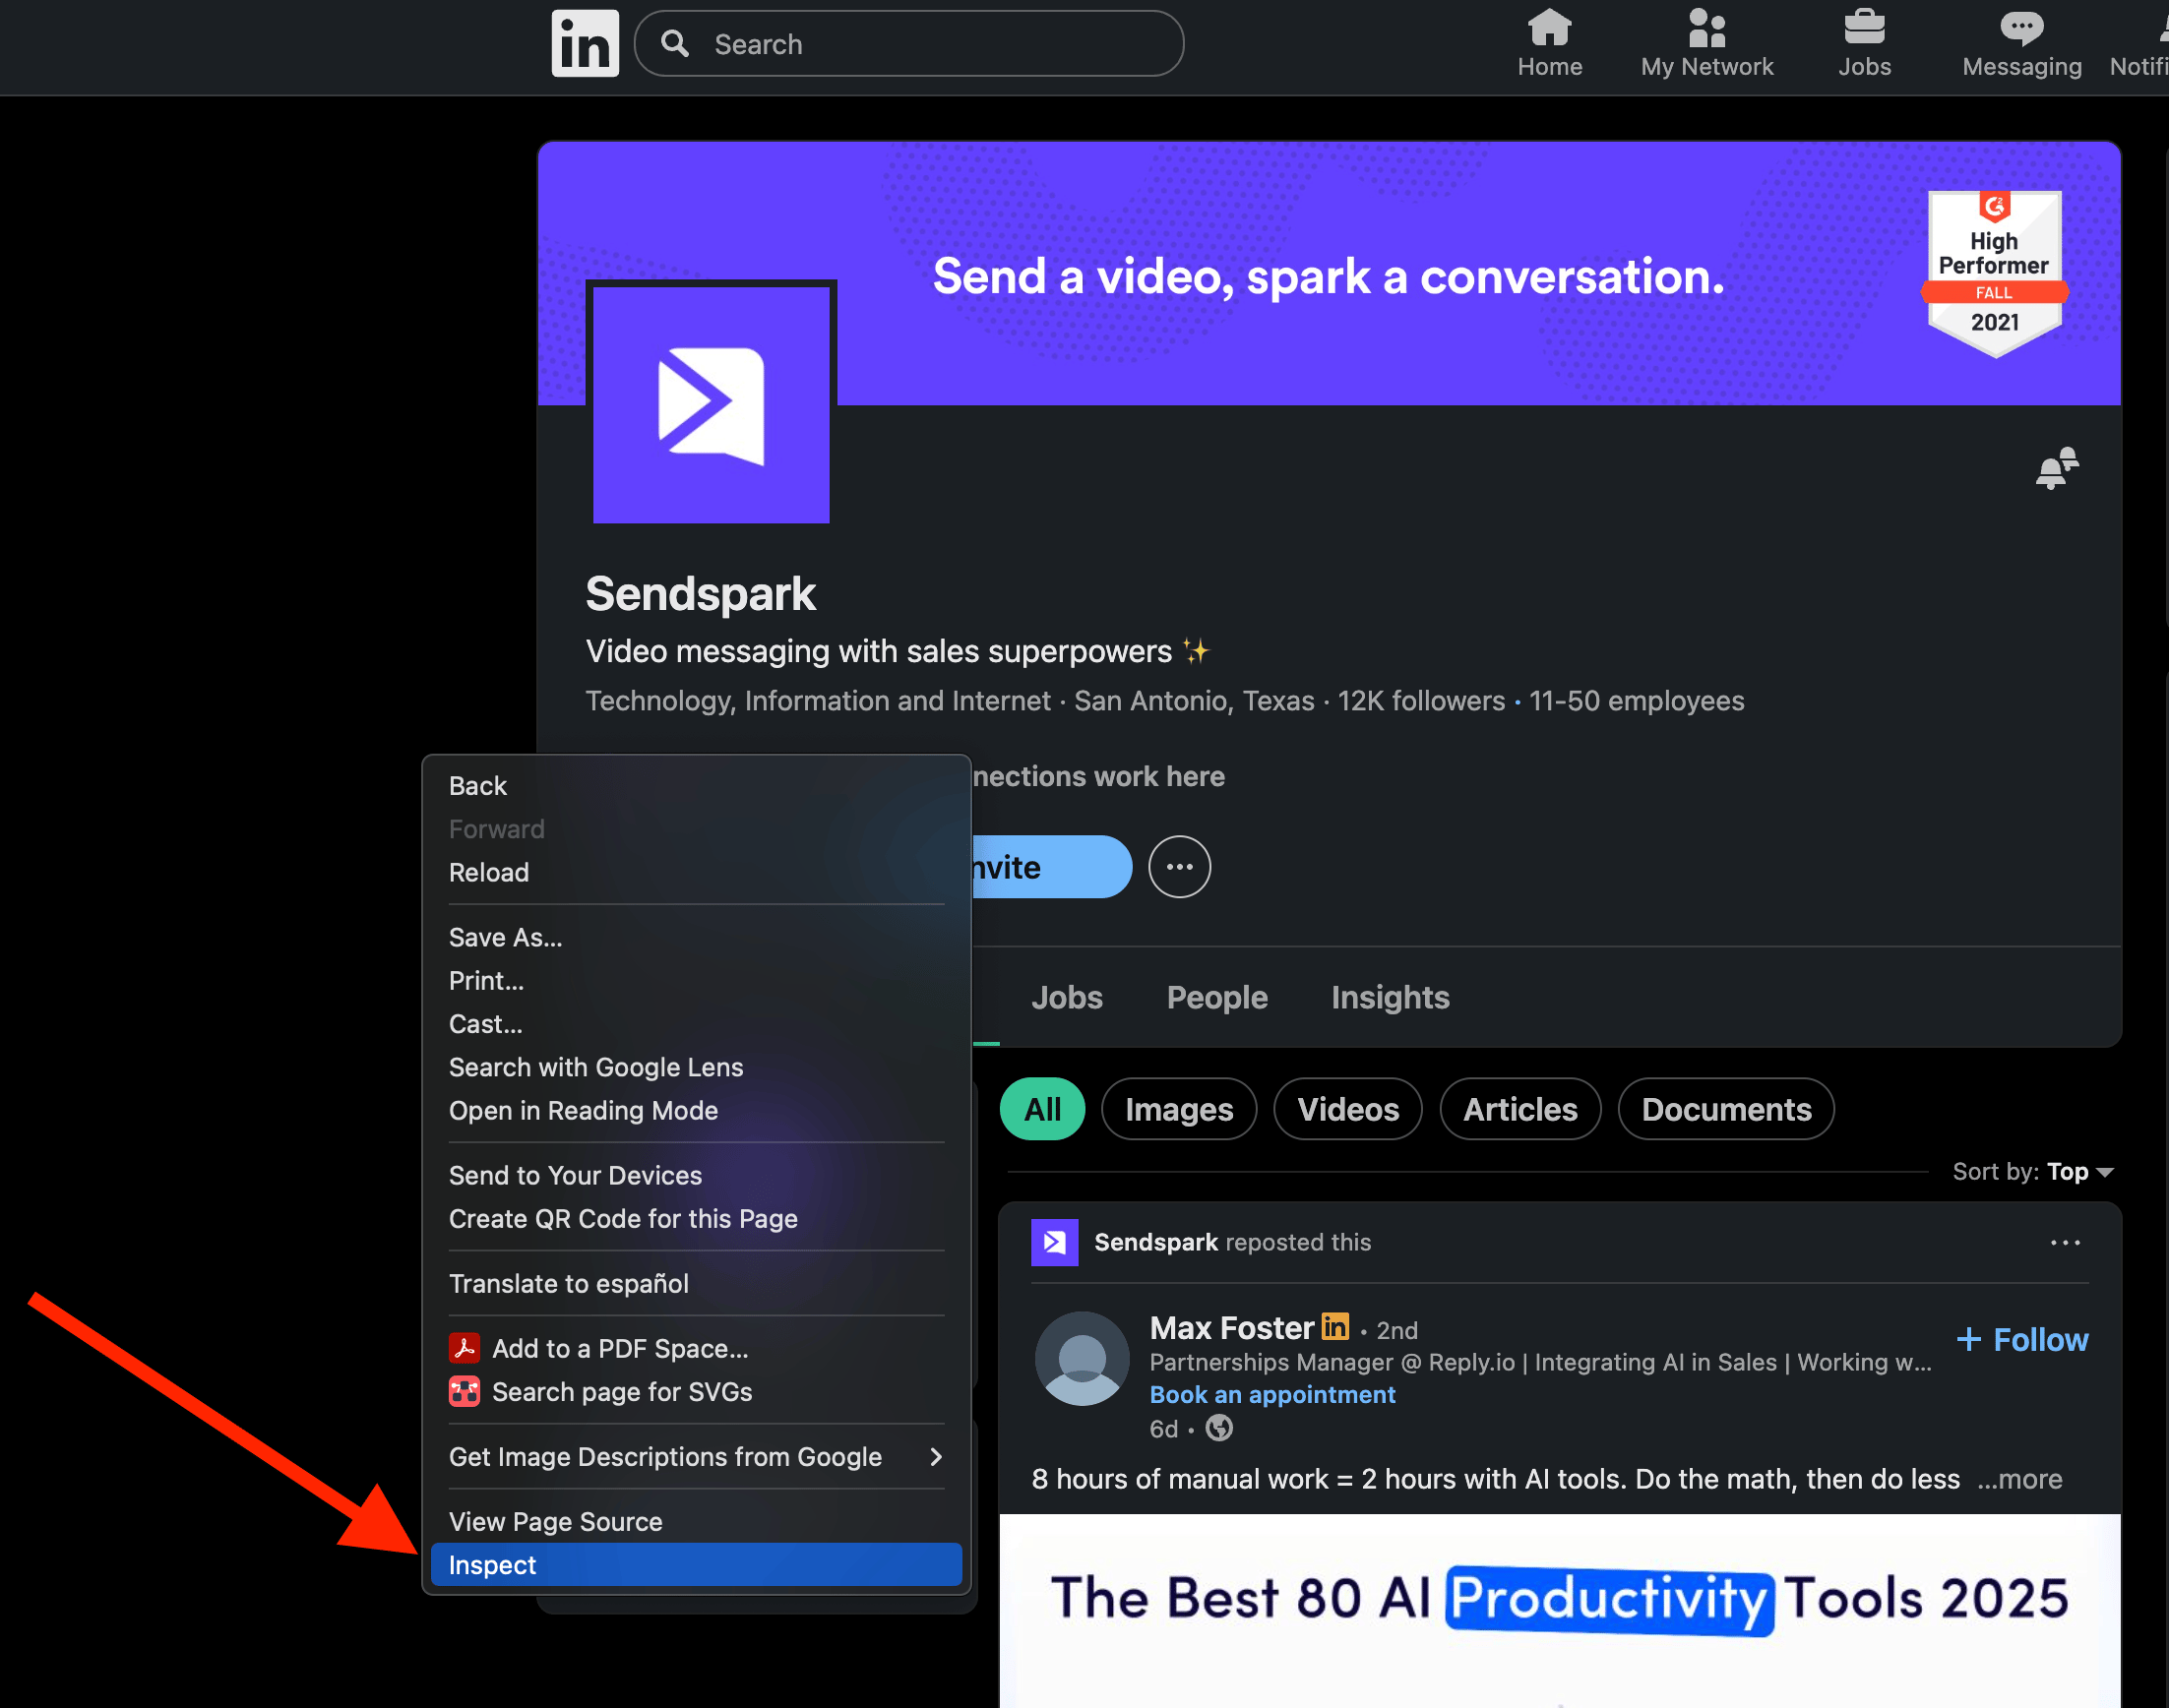Click the globe visibility icon on post
This screenshot has height=1708, width=2169.
(1219, 1428)
